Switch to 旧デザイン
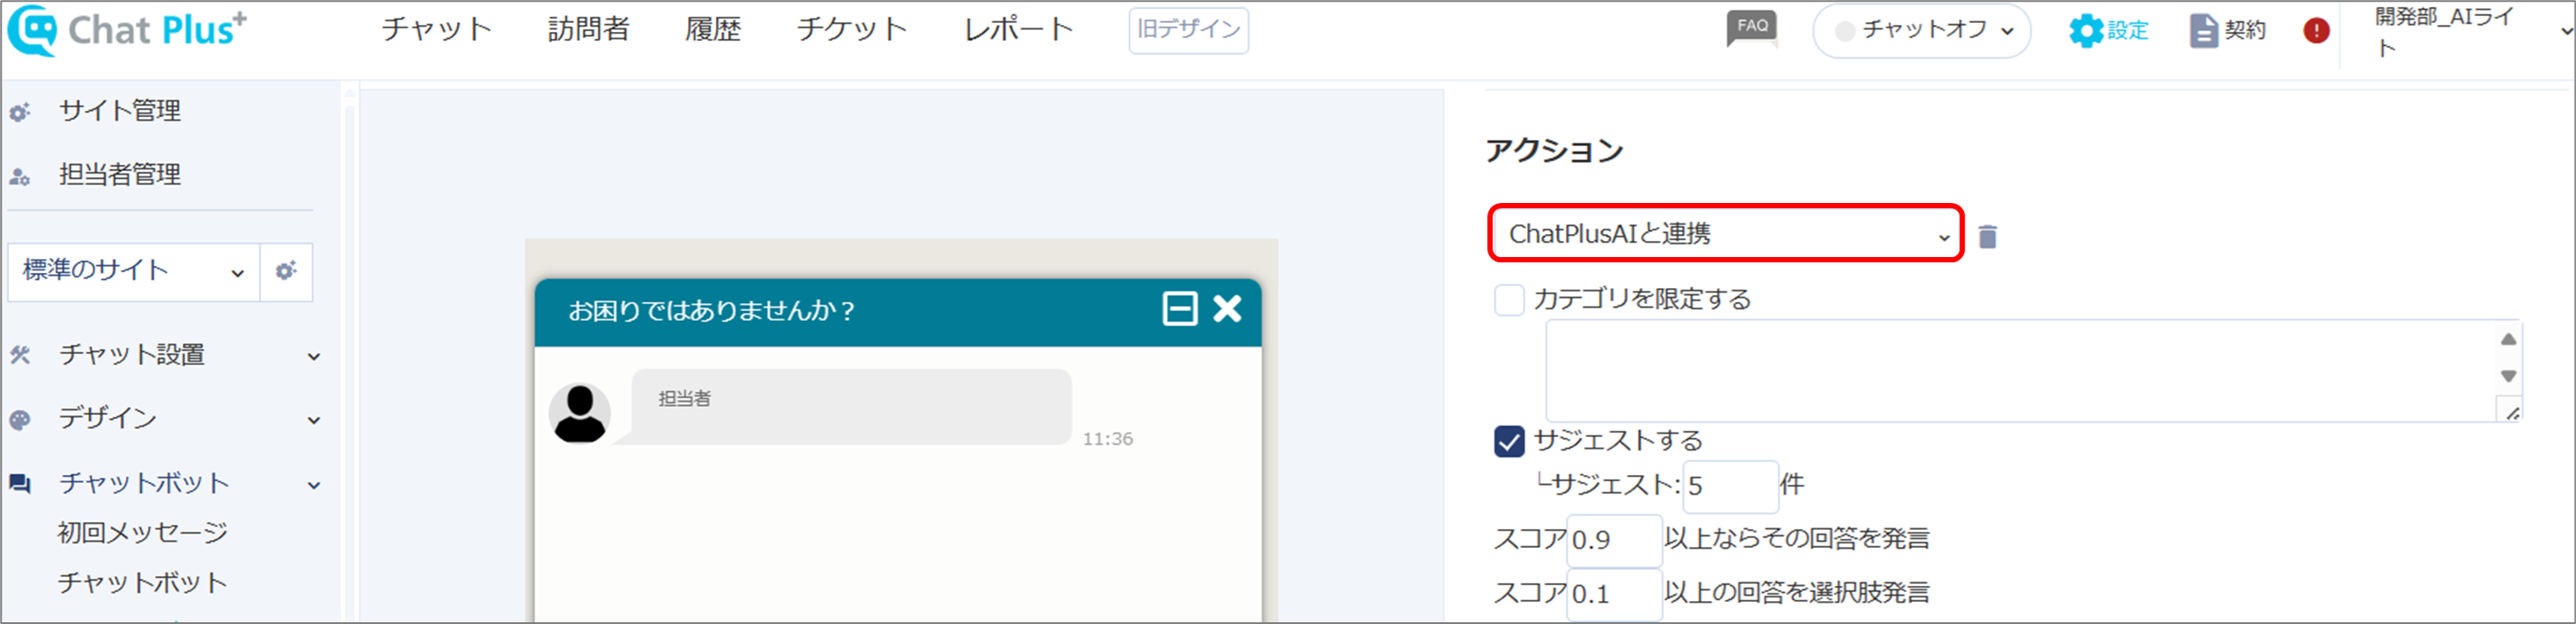 click(x=1188, y=30)
